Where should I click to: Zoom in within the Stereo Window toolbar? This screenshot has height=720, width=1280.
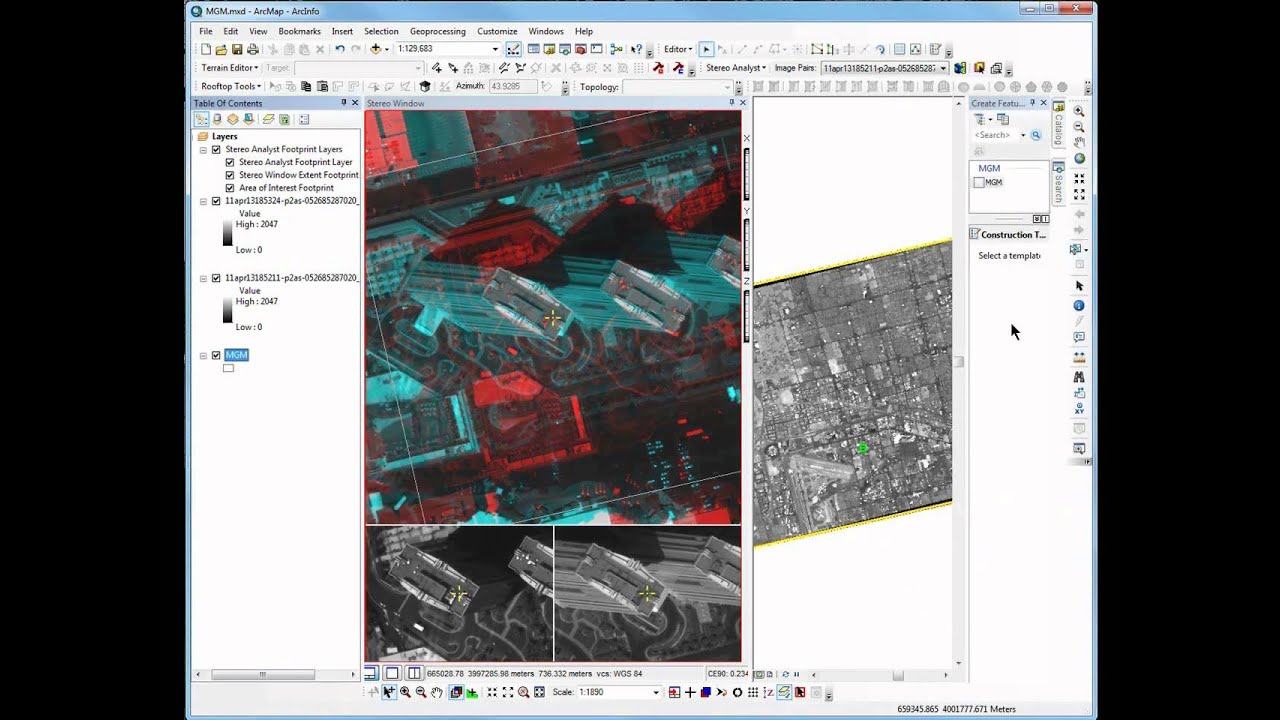tap(405, 692)
